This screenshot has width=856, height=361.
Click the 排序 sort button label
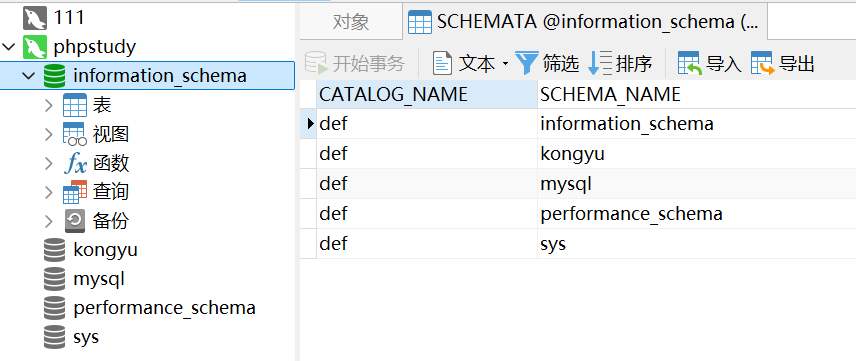(634, 64)
